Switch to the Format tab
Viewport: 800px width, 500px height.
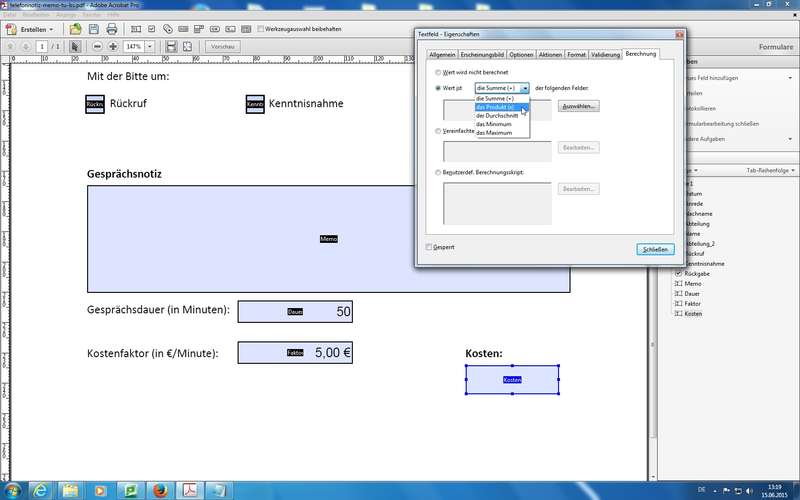tap(577, 55)
